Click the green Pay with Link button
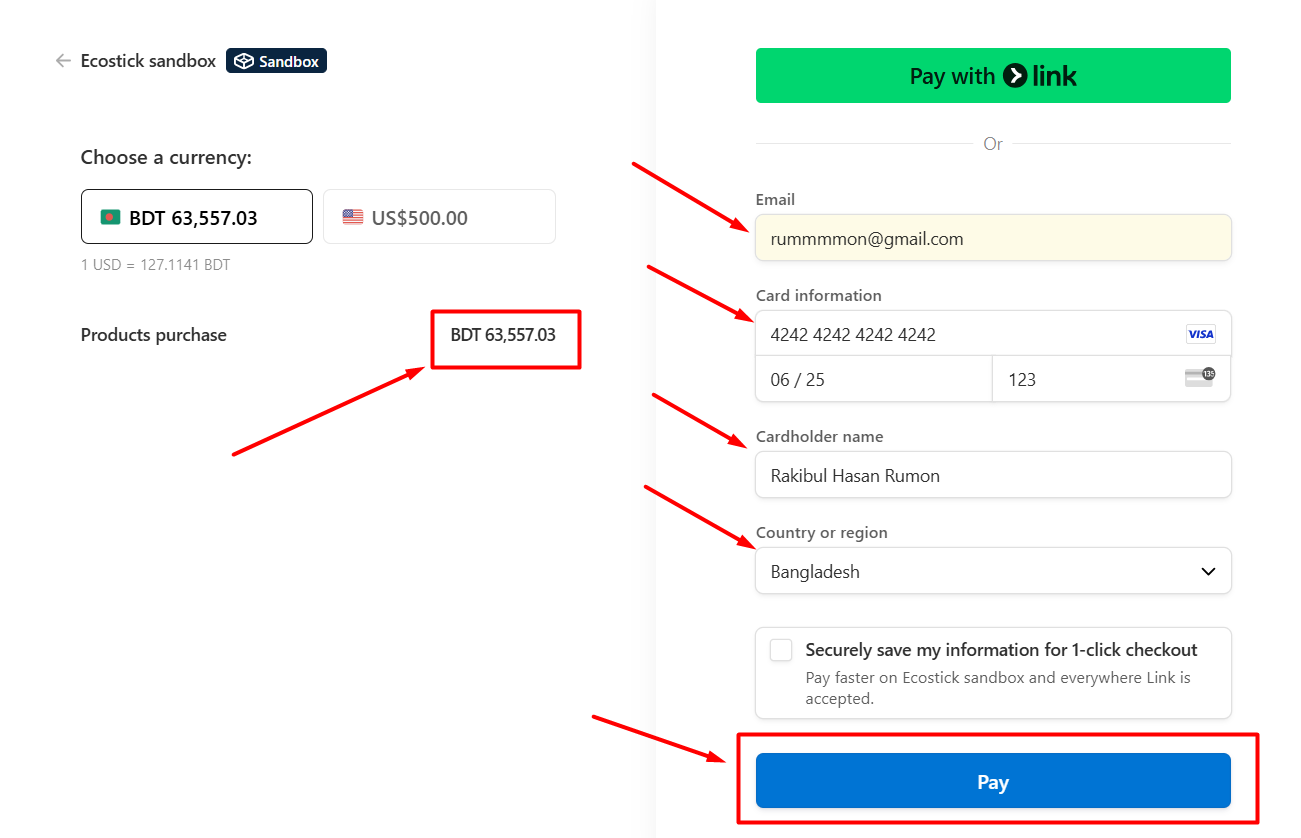The width and height of the screenshot is (1301, 838). [993, 75]
